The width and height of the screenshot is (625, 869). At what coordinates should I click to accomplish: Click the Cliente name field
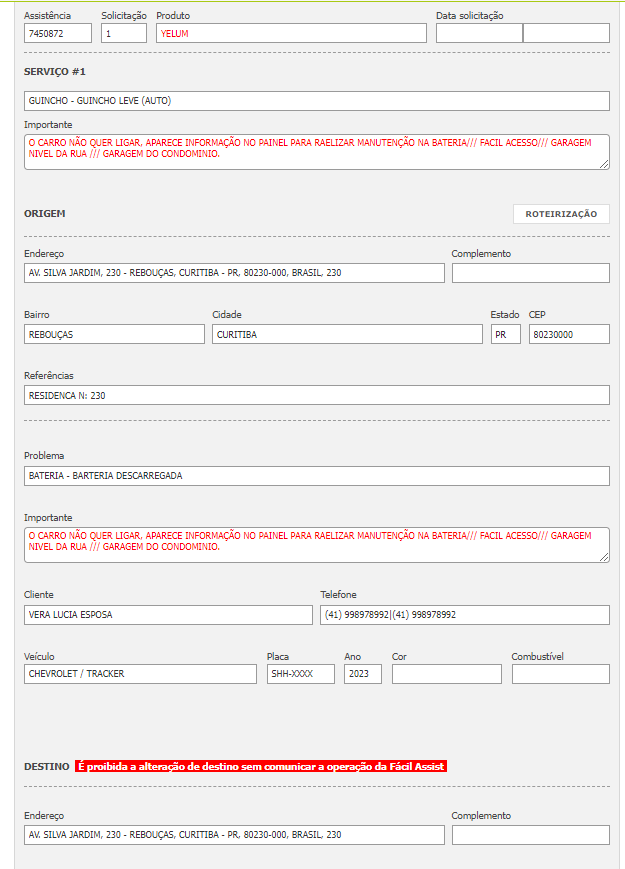coord(168,615)
